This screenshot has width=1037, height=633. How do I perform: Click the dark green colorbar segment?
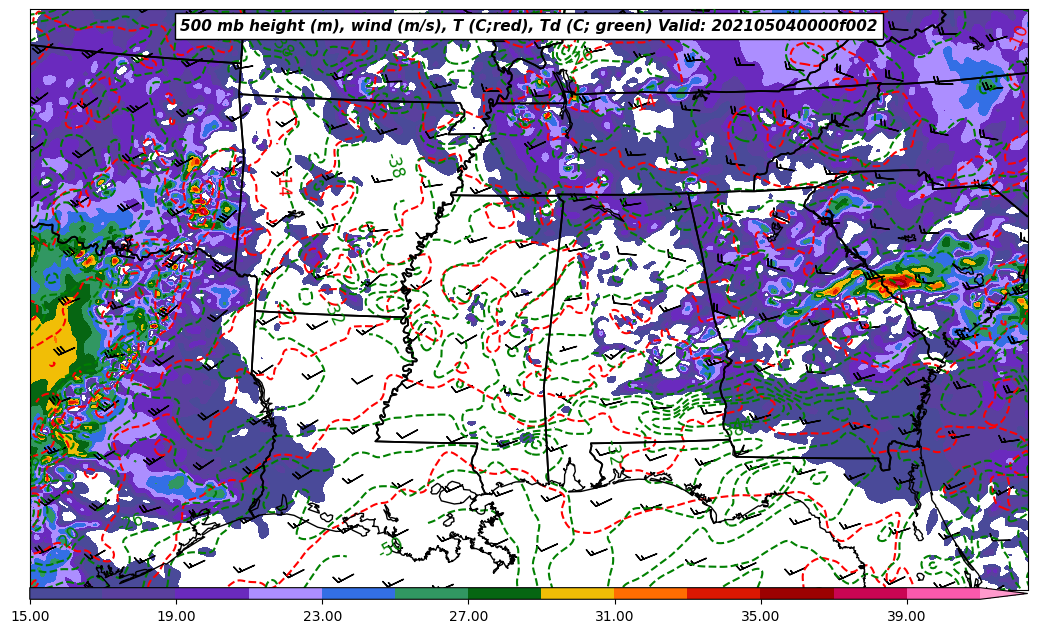(504, 593)
